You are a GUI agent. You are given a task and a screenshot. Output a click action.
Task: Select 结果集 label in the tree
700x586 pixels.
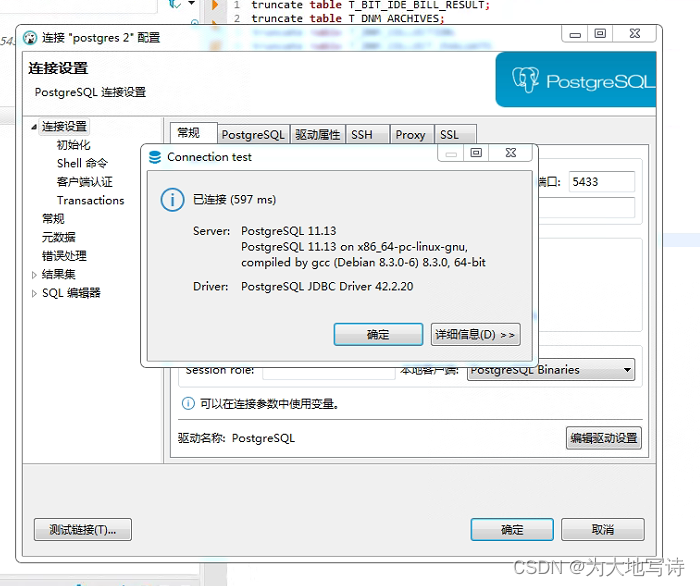59,274
